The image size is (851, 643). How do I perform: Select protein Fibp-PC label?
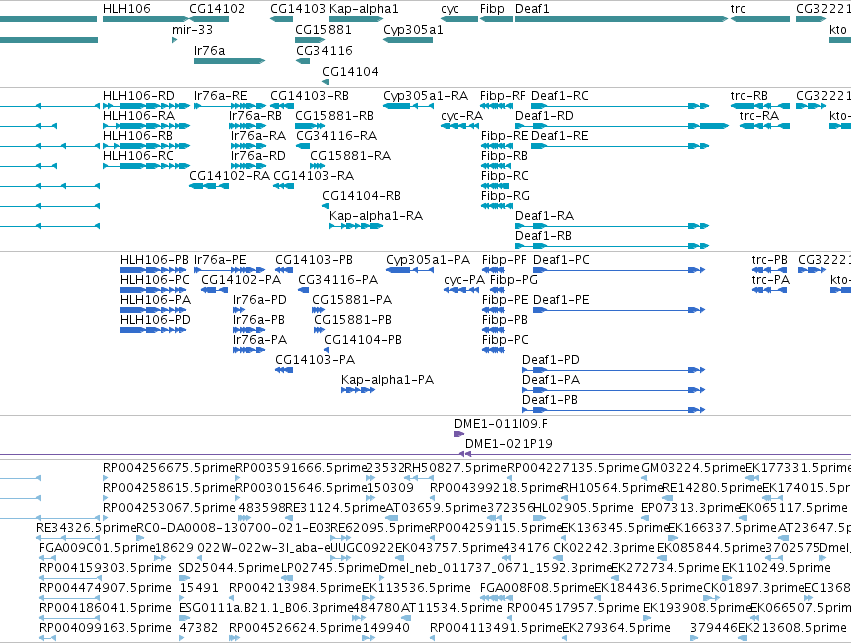505,340
